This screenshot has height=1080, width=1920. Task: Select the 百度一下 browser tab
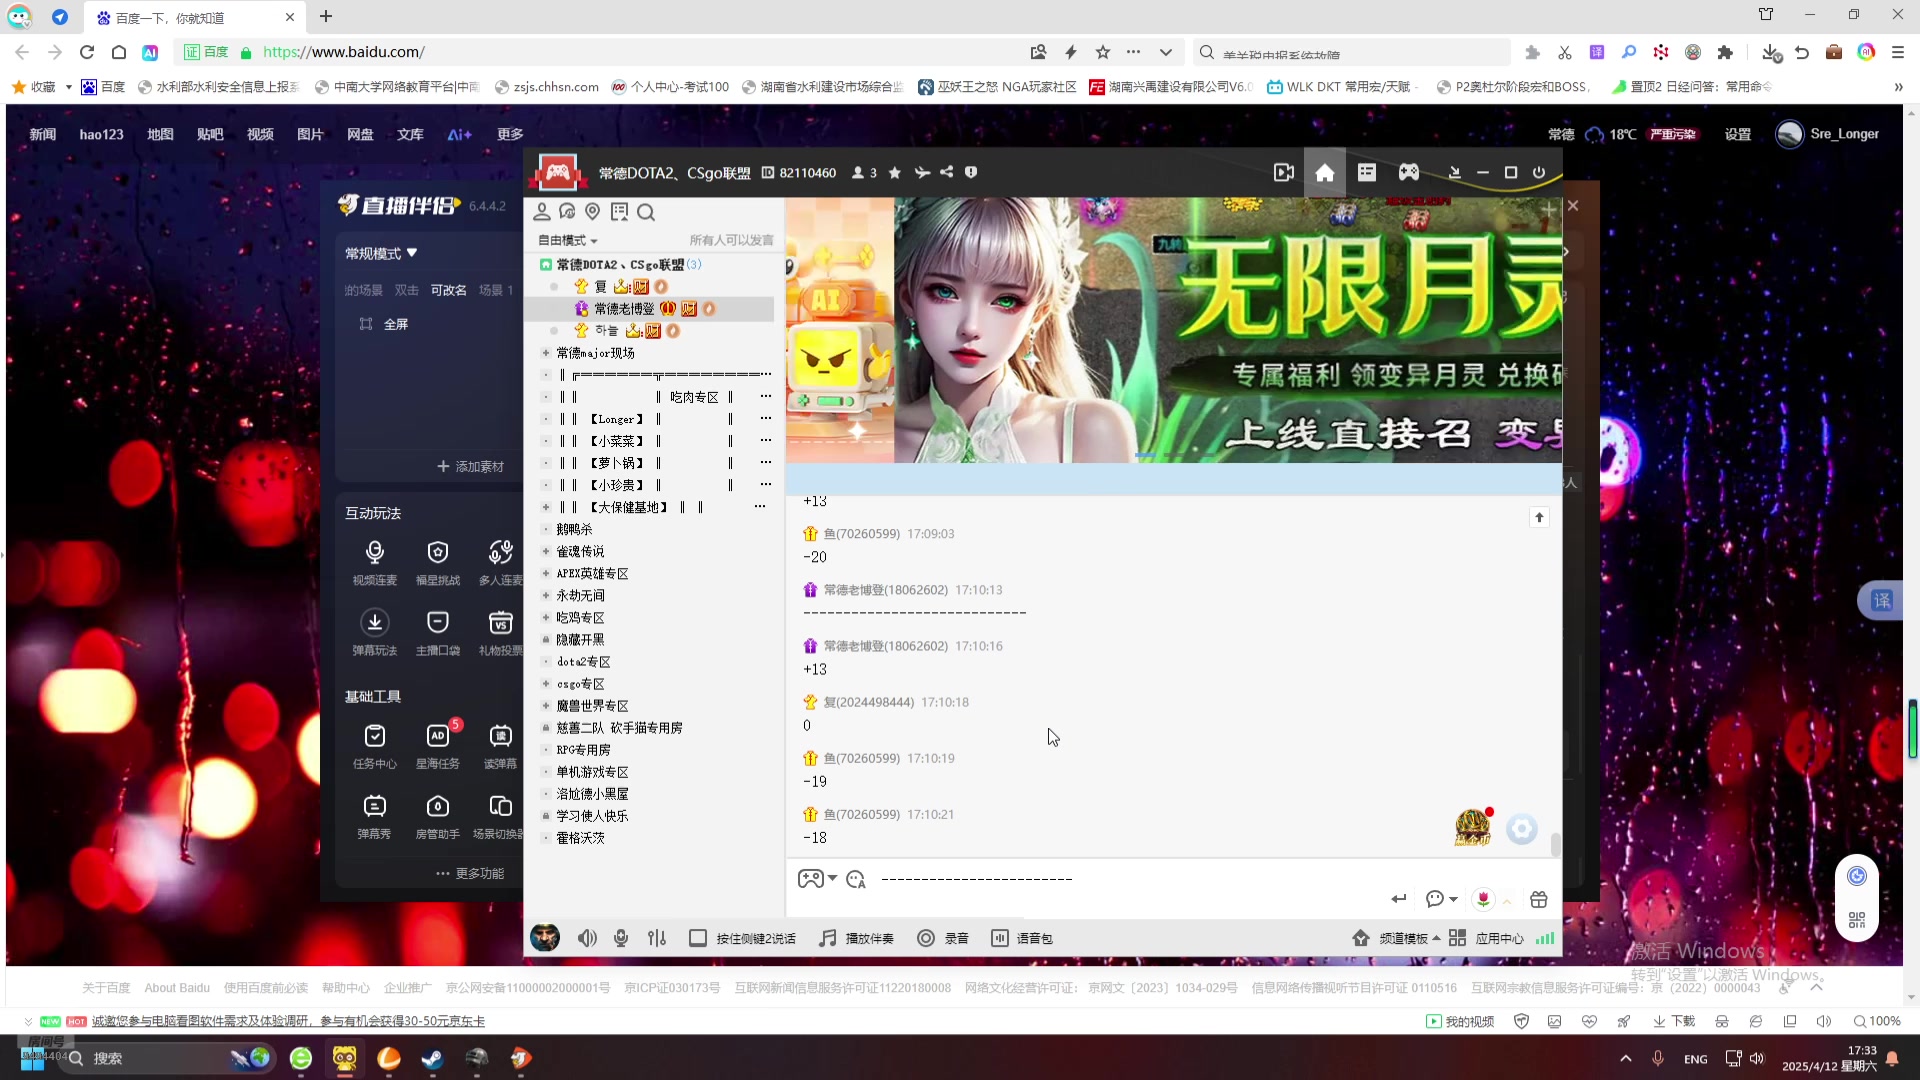[195, 17]
